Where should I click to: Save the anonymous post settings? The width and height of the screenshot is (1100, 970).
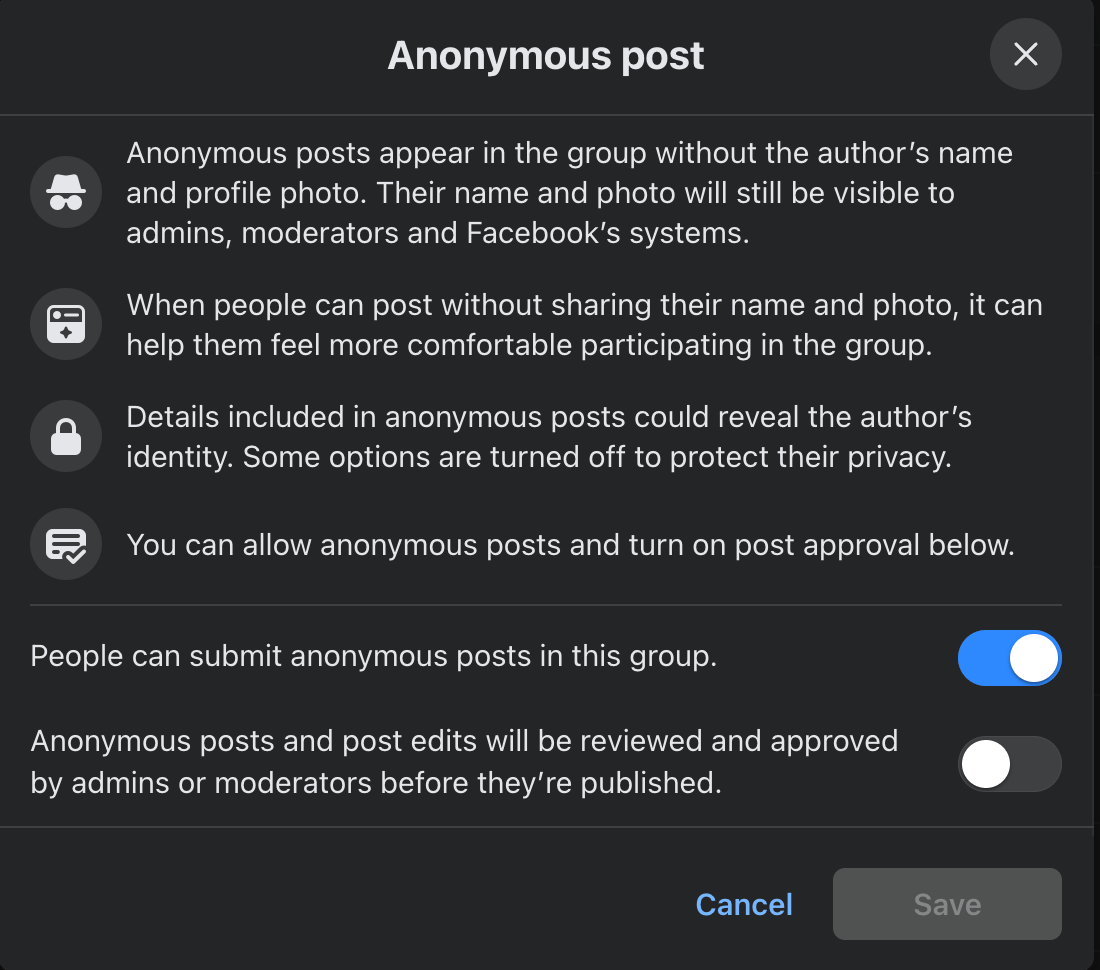click(x=946, y=904)
